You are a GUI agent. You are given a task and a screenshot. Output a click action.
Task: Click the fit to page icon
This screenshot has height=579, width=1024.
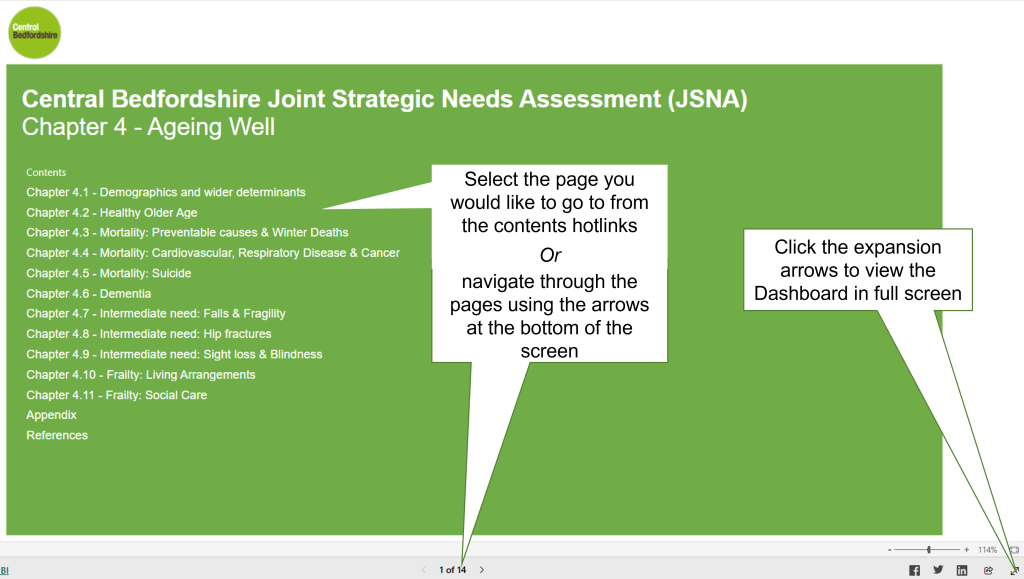point(1014,550)
